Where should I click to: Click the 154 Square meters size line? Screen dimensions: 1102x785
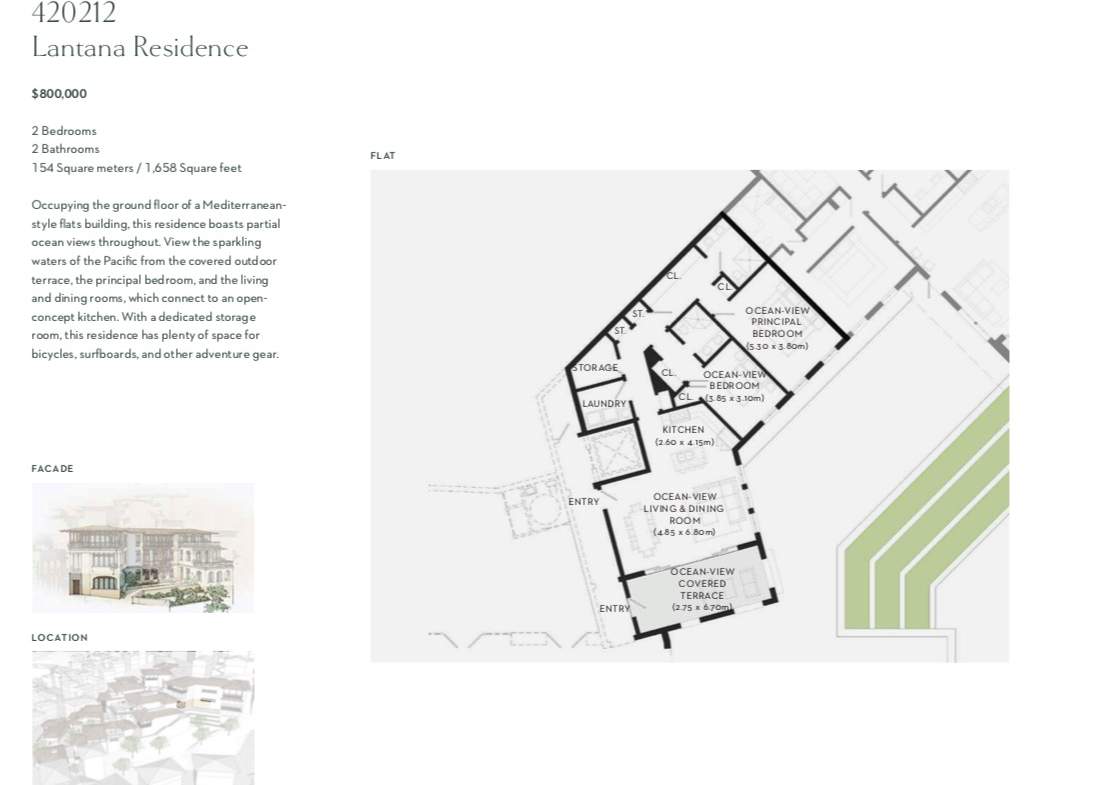(136, 168)
